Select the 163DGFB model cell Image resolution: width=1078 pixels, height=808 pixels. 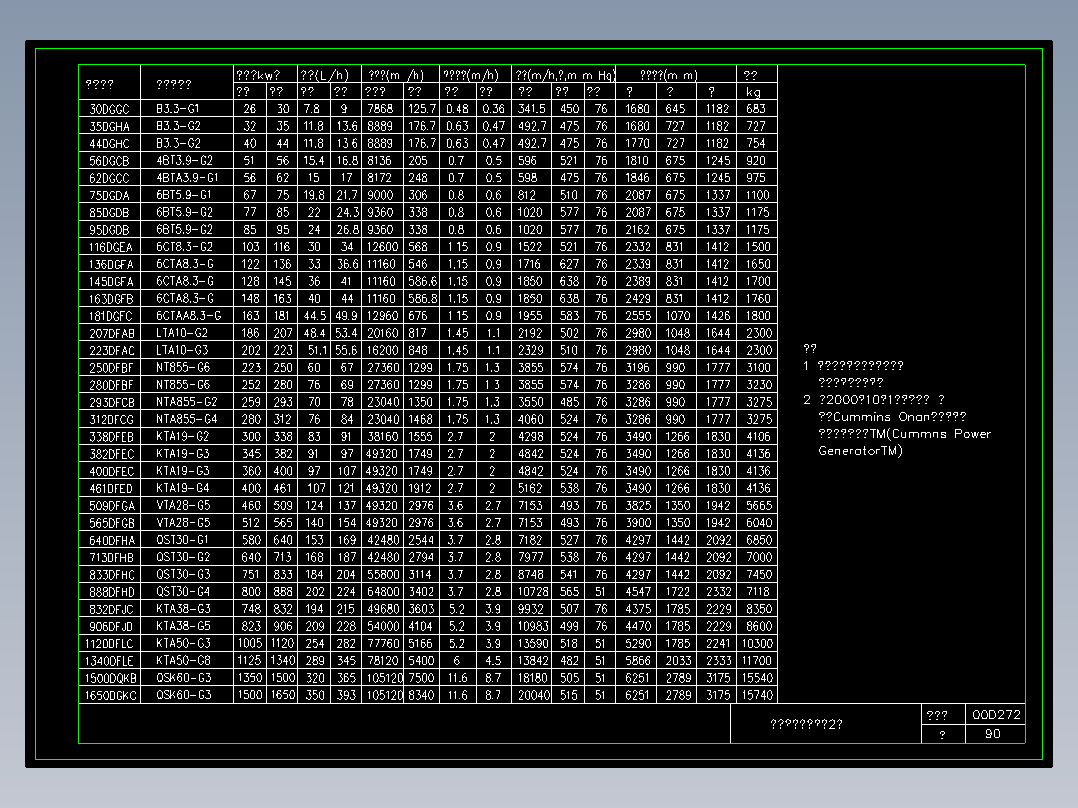[x=109, y=298]
